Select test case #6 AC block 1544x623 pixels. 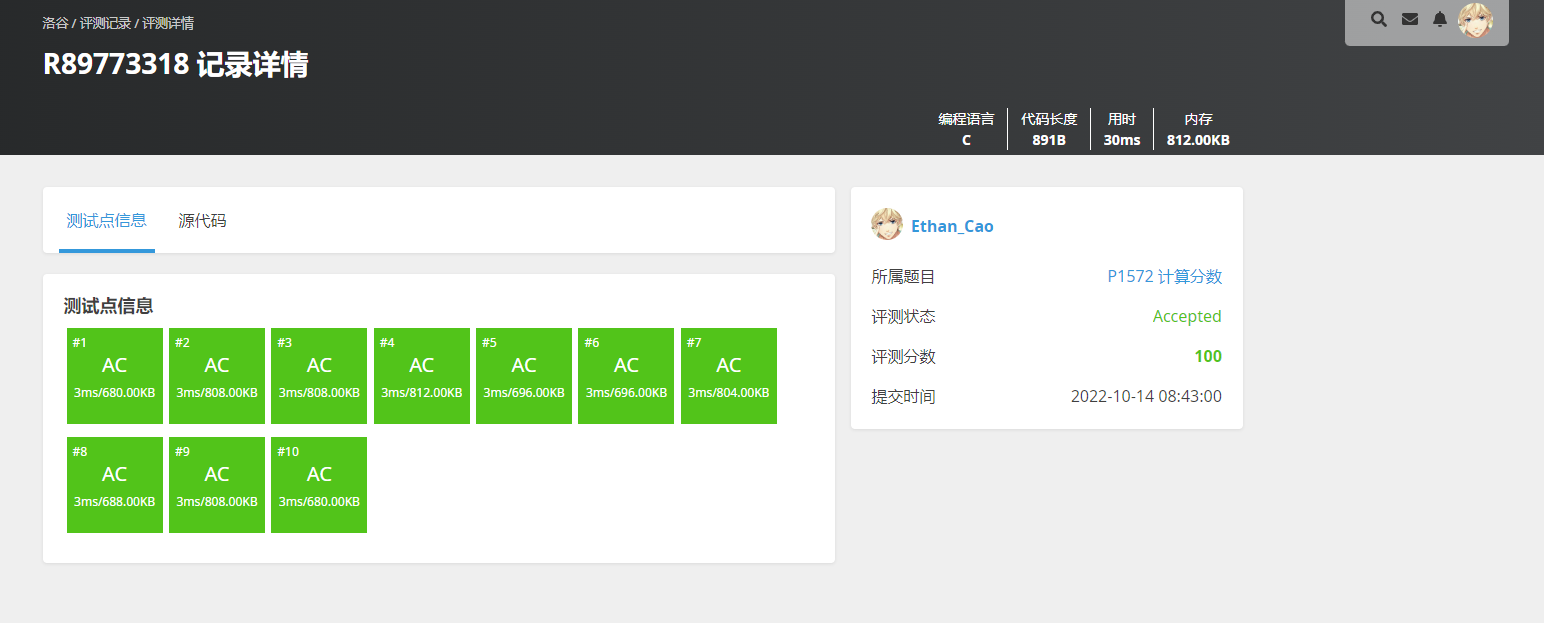coord(626,376)
